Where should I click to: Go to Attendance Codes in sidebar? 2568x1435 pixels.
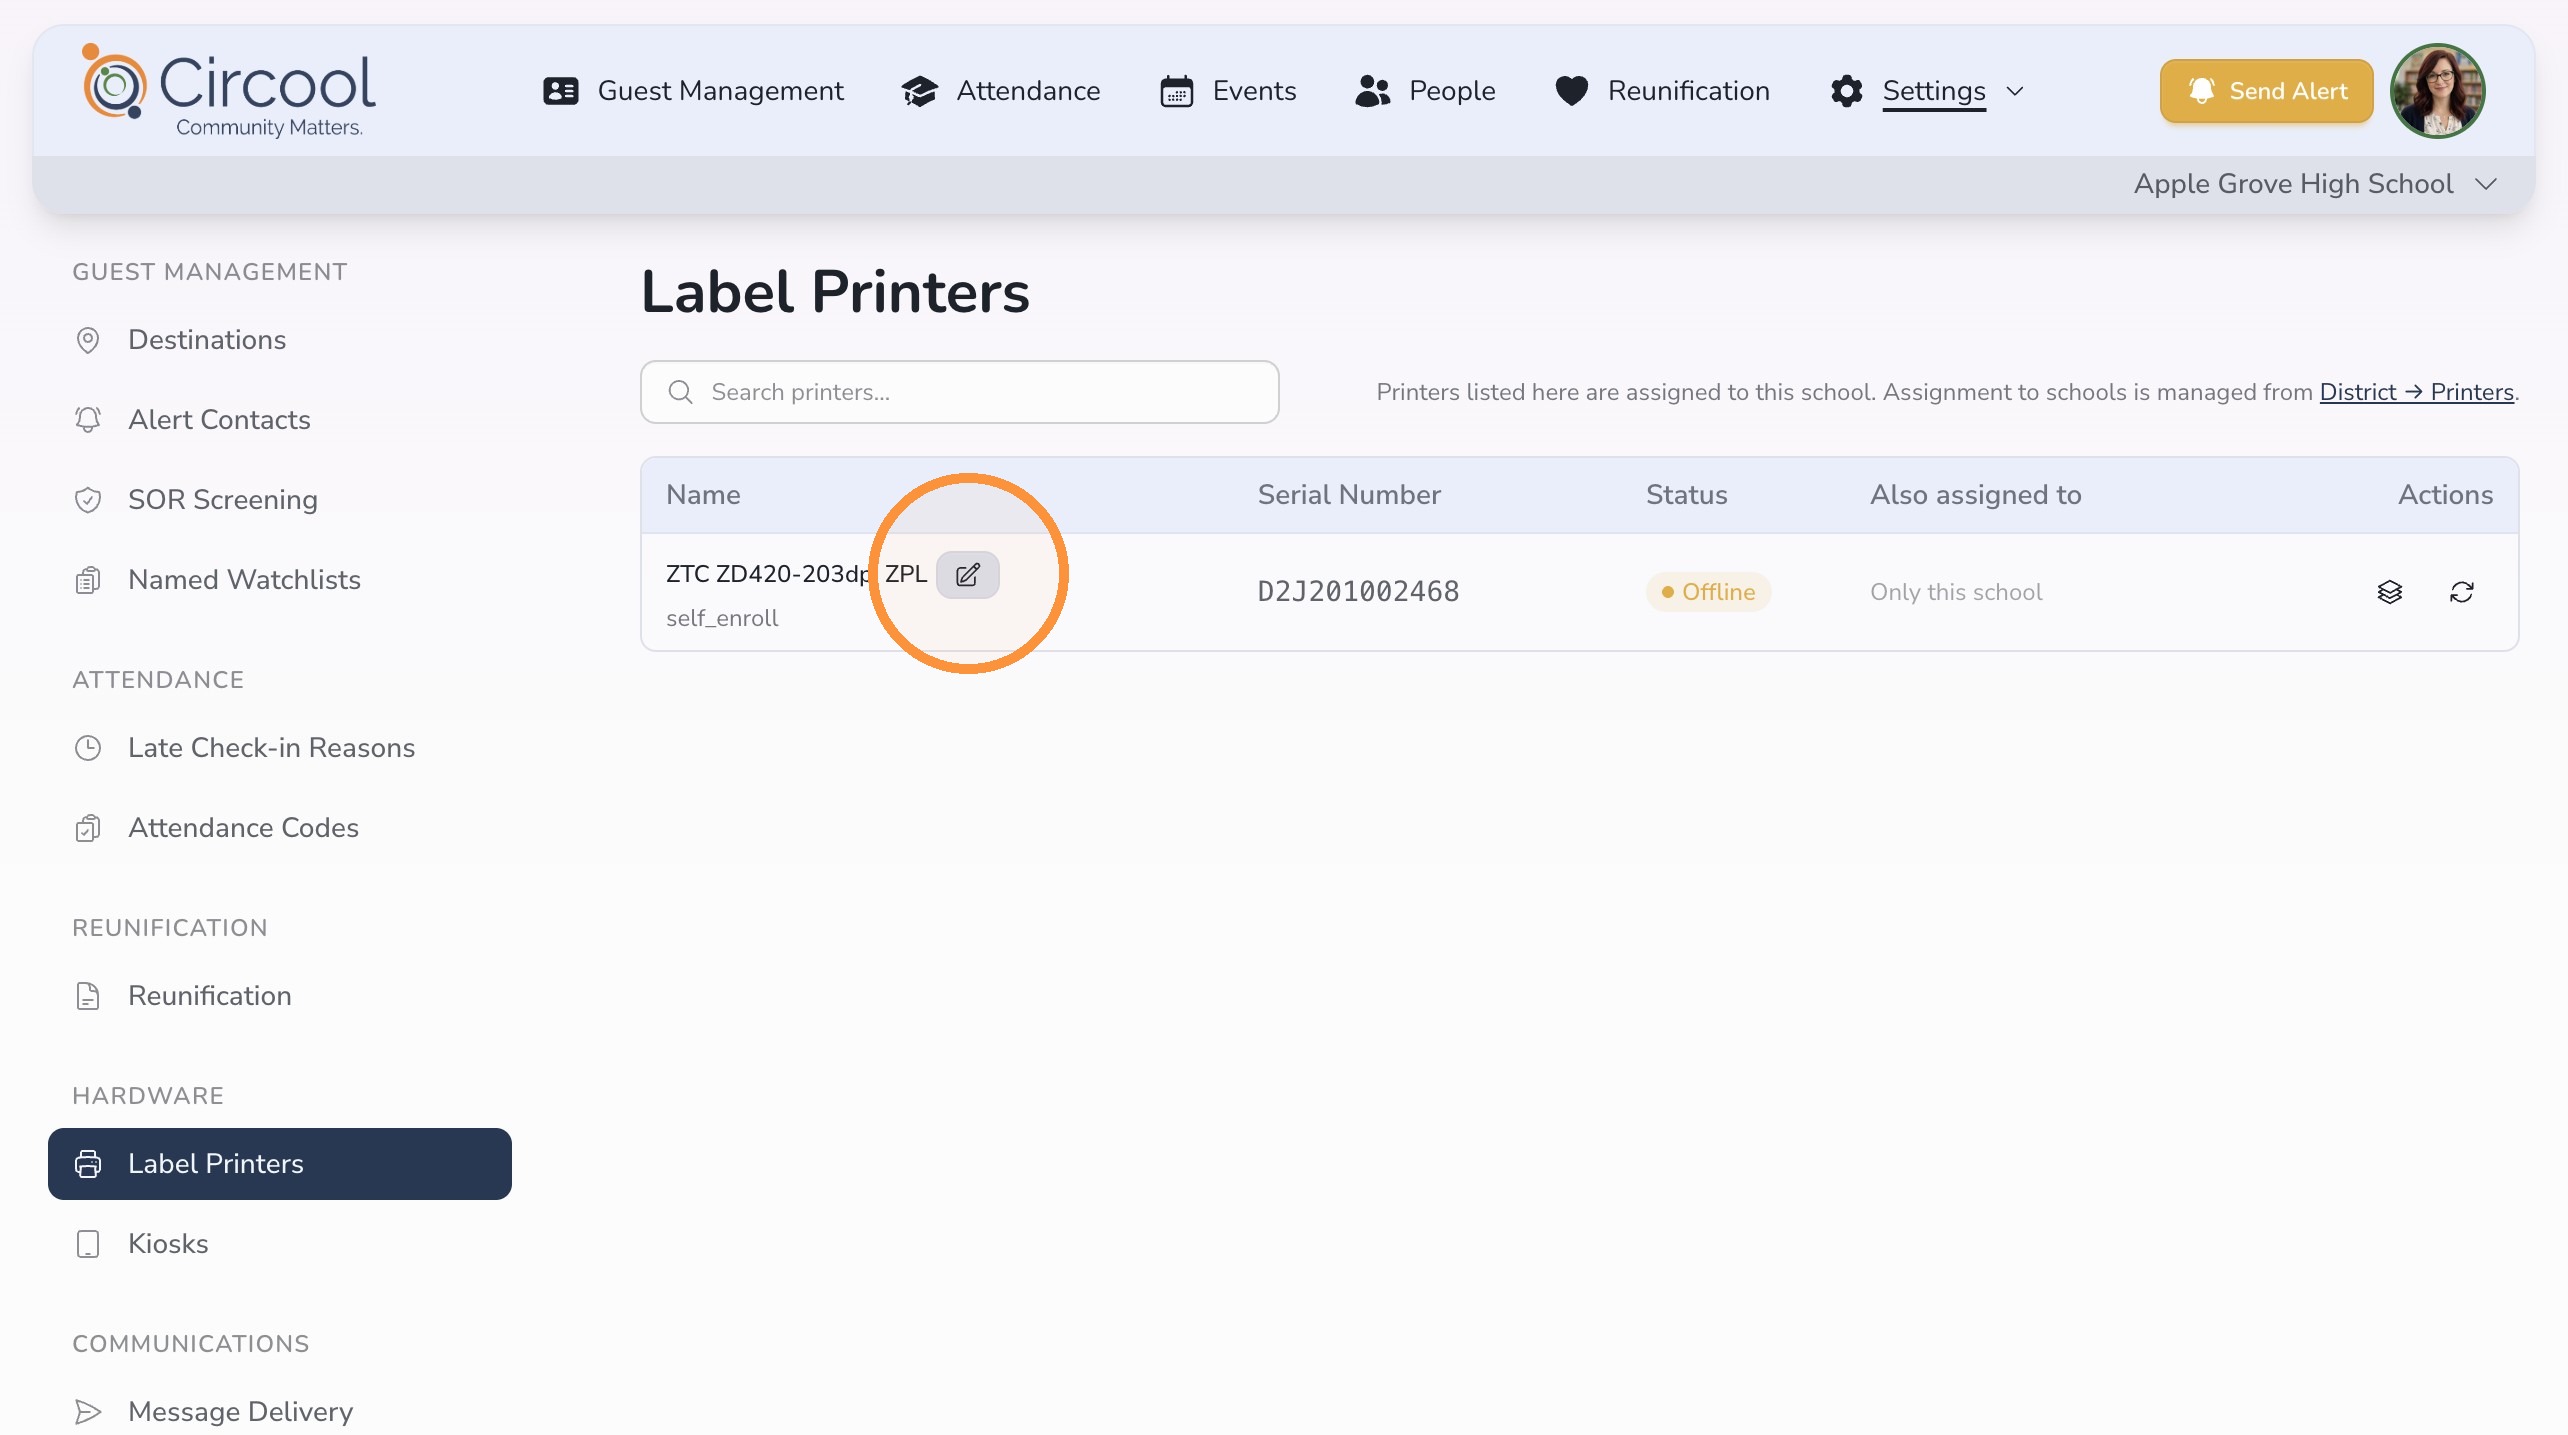pyautogui.click(x=280, y=828)
